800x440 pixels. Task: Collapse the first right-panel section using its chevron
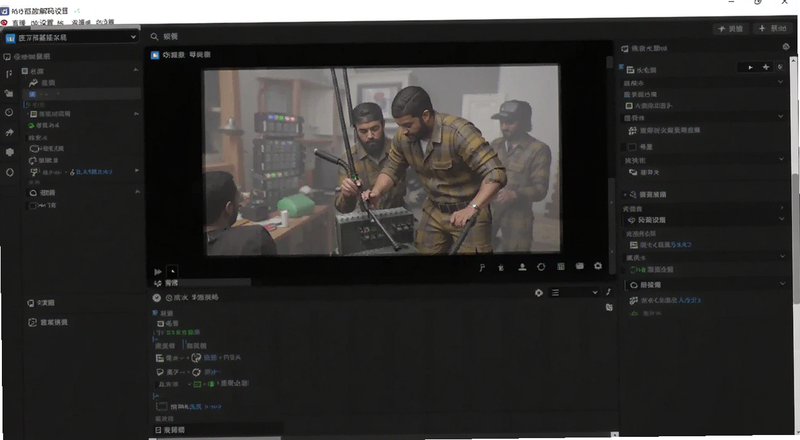point(780,82)
